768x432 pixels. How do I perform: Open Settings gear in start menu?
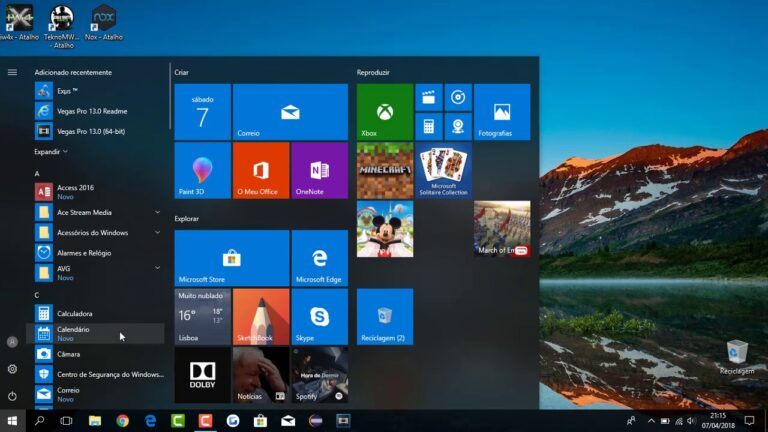[x=12, y=369]
